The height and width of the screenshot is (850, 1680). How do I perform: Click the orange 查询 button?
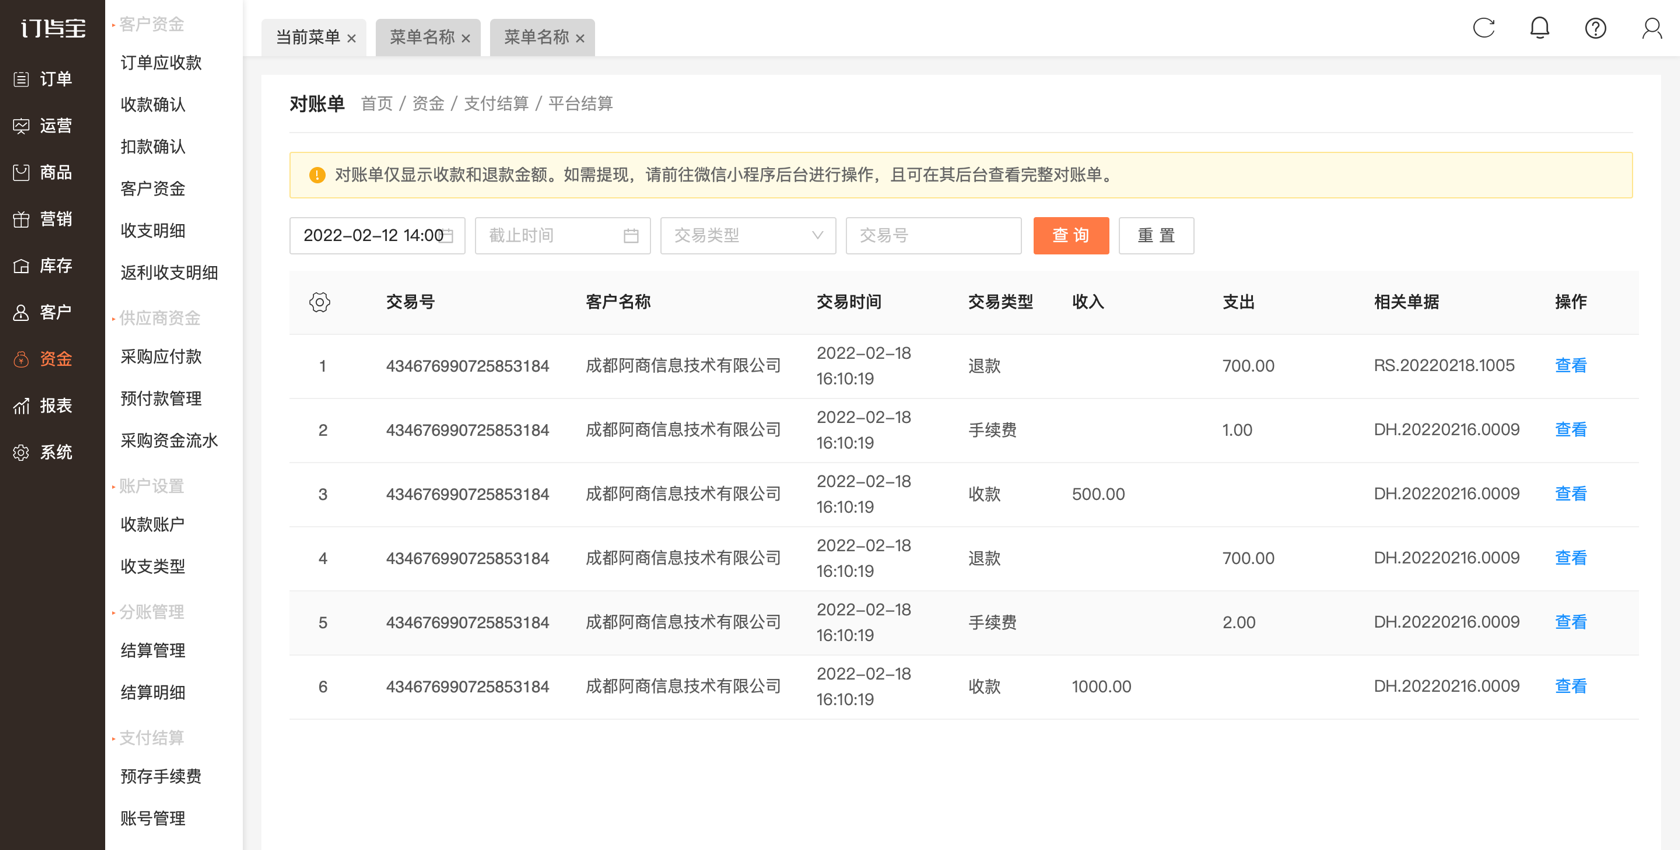[1071, 236]
